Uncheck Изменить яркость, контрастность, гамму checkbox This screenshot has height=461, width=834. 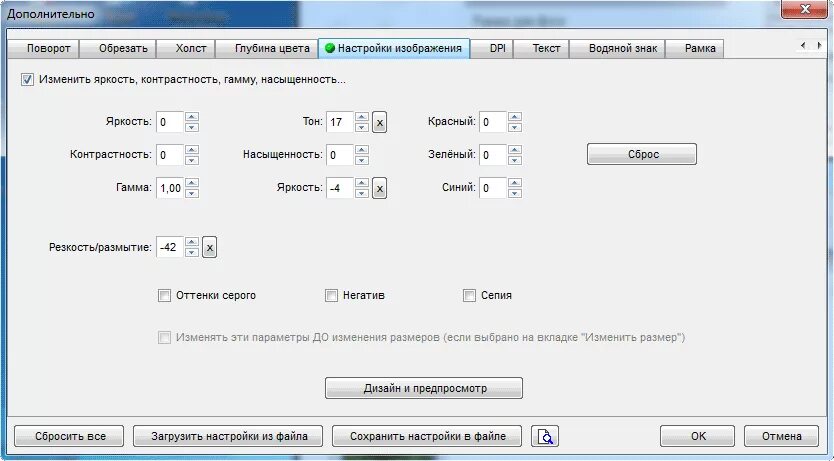tap(27, 80)
